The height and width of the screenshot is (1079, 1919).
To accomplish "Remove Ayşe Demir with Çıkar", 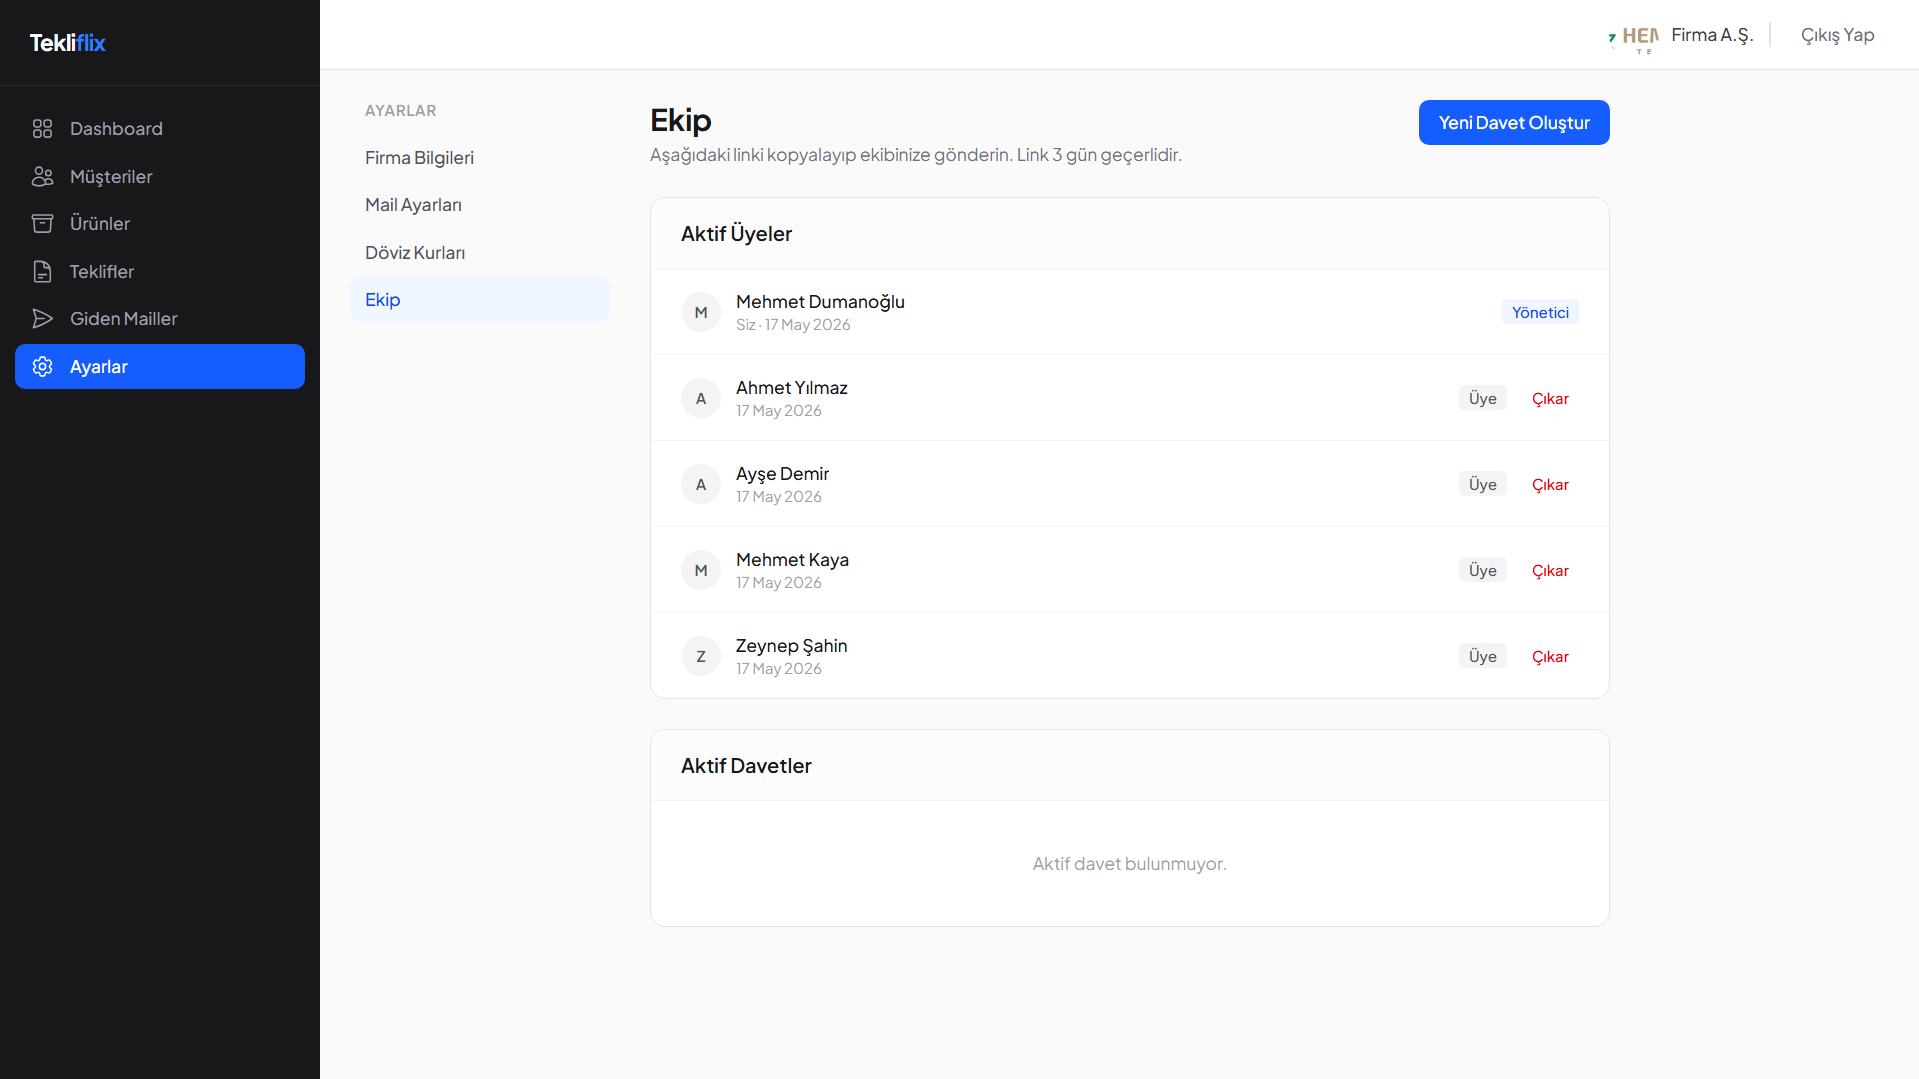I will pos(1550,485).
